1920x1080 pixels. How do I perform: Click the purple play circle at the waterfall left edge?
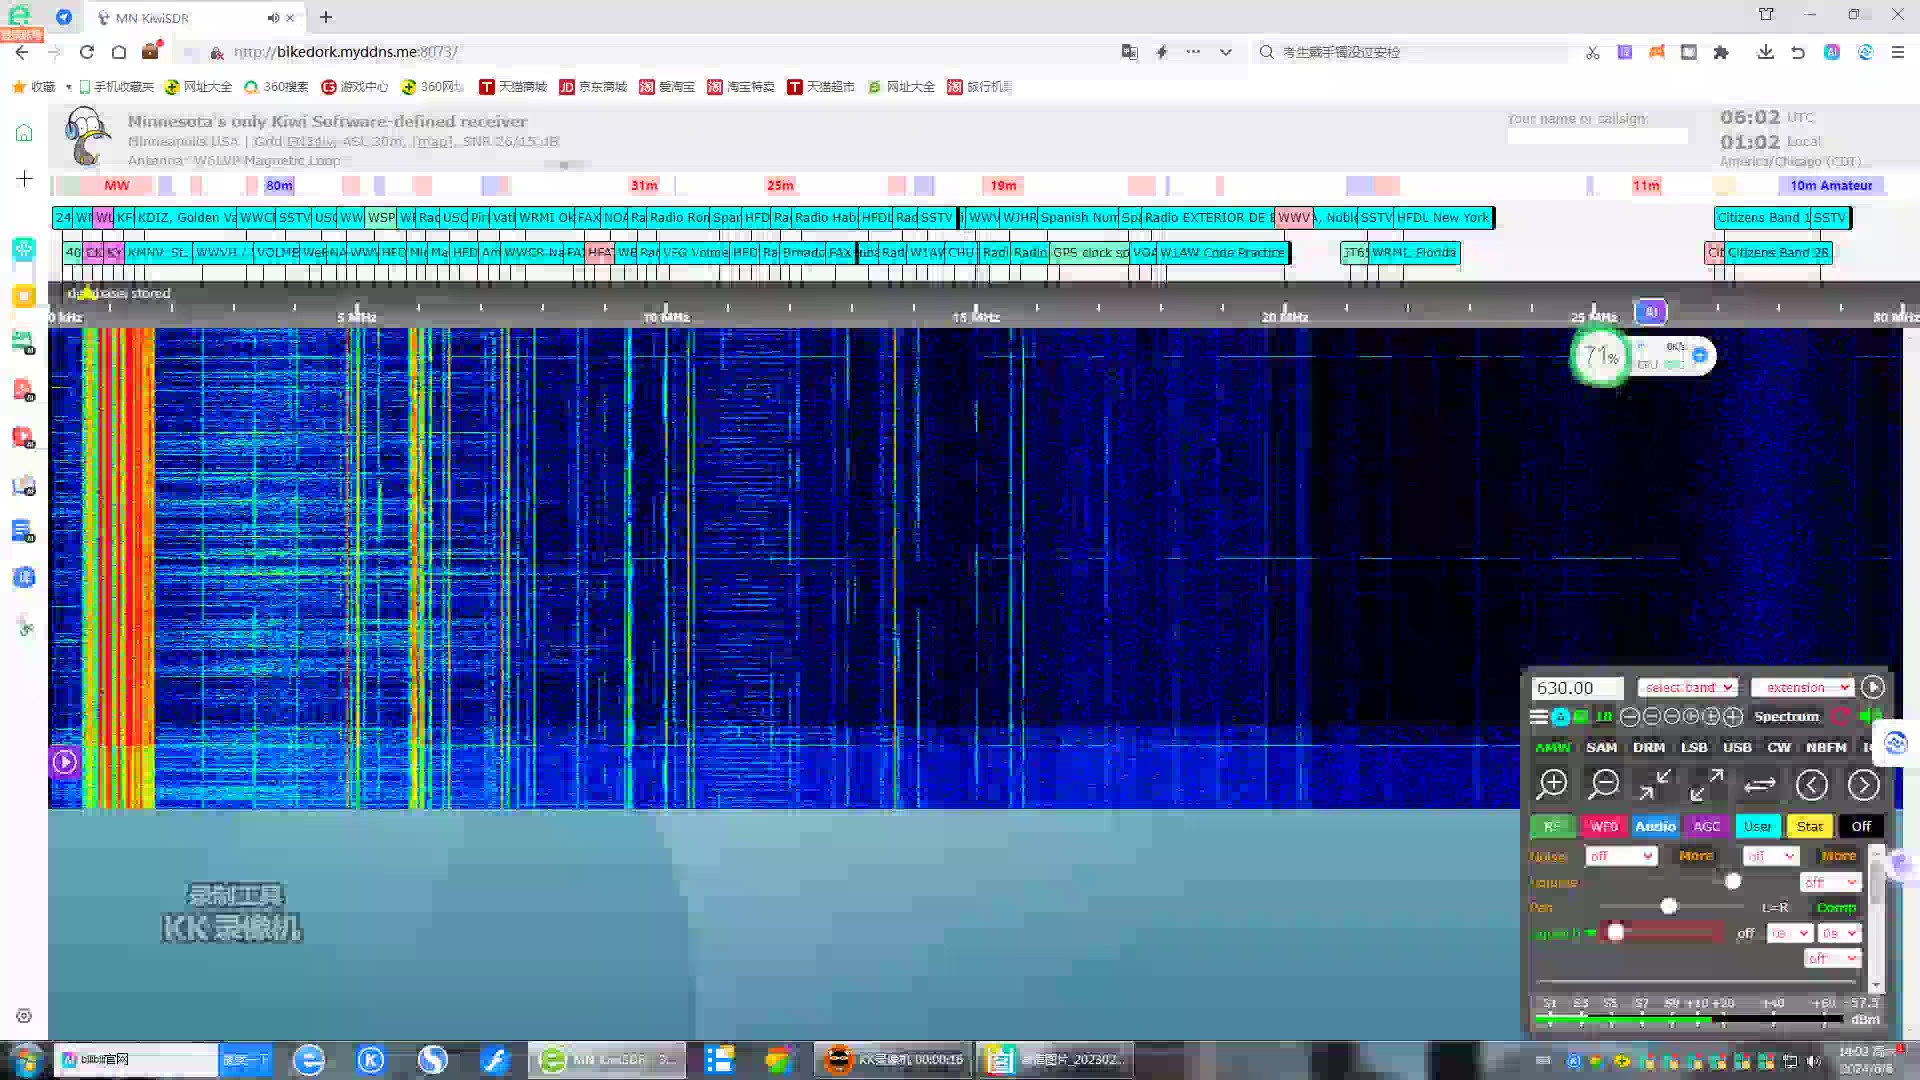[65, 762]
